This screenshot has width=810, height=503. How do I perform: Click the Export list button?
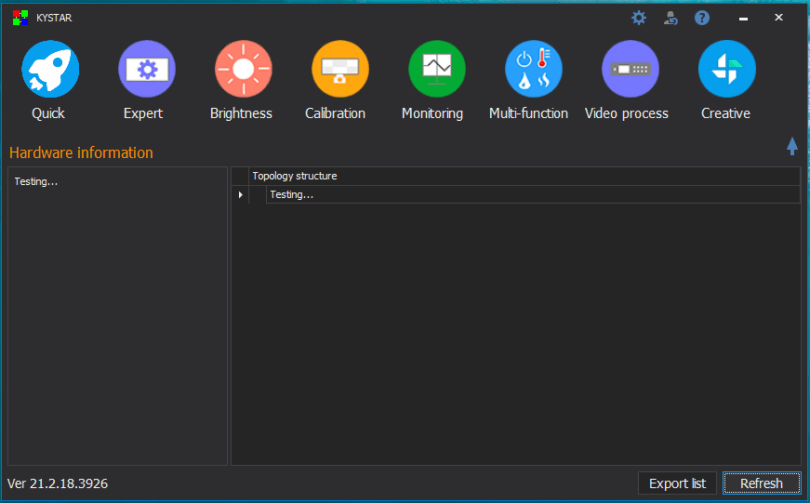(x=677, y=483)
